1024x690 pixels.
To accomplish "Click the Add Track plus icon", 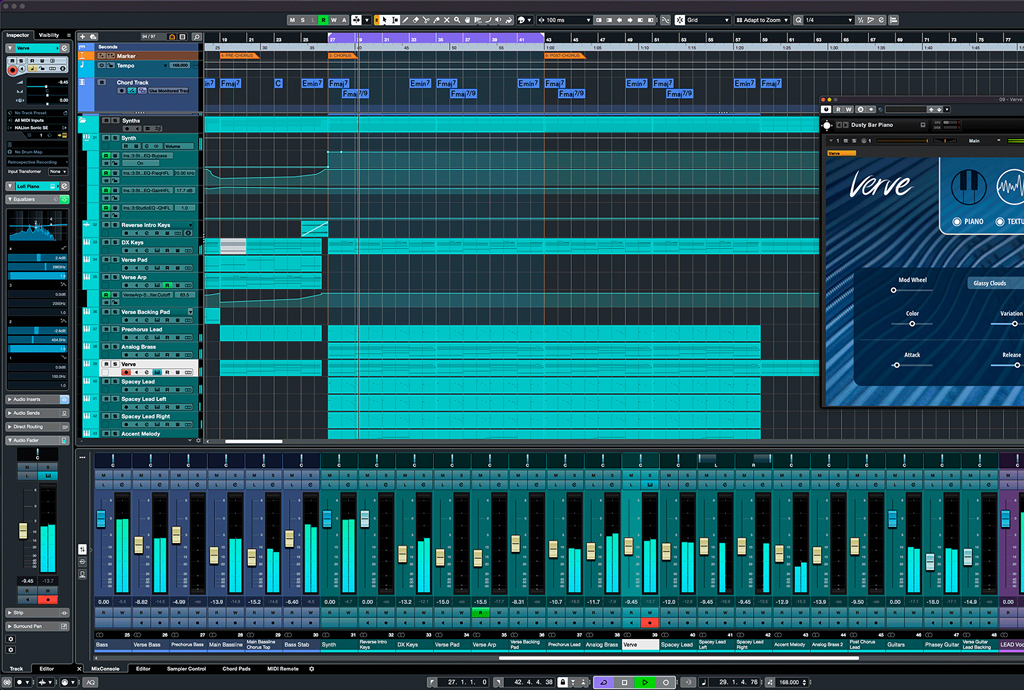I will [x=83, y=36].
